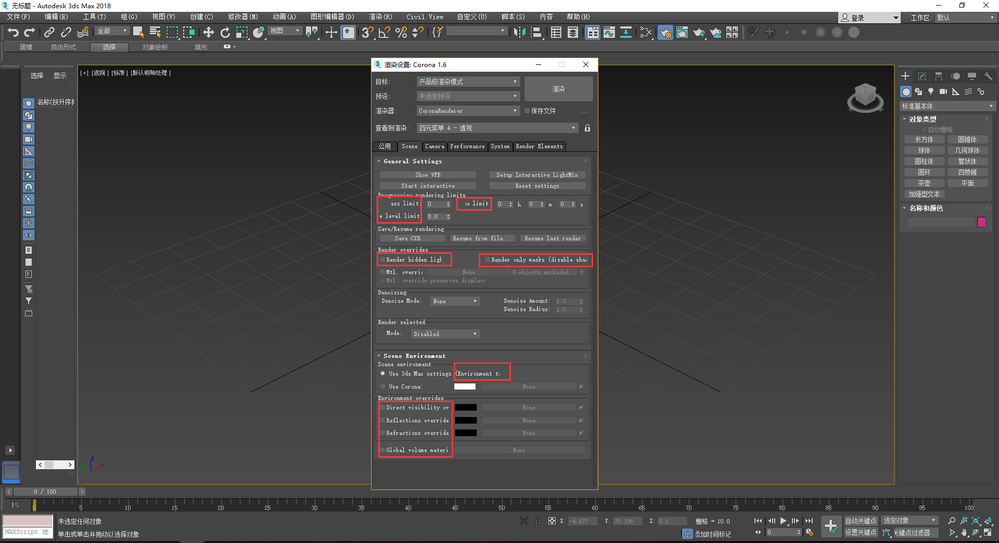Image resolution: width=999 pixels, height=543 pixels.
Task: Open Rendered Frame Window icon
Action: point(682,32)
